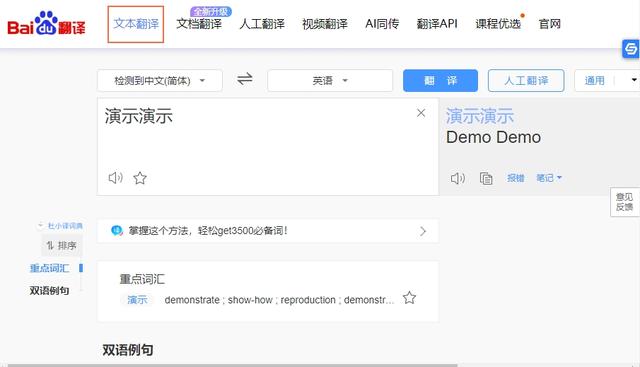640x367 pixels.
Task: Open the AI同传 tab
Action: click(x=382, y=24)
